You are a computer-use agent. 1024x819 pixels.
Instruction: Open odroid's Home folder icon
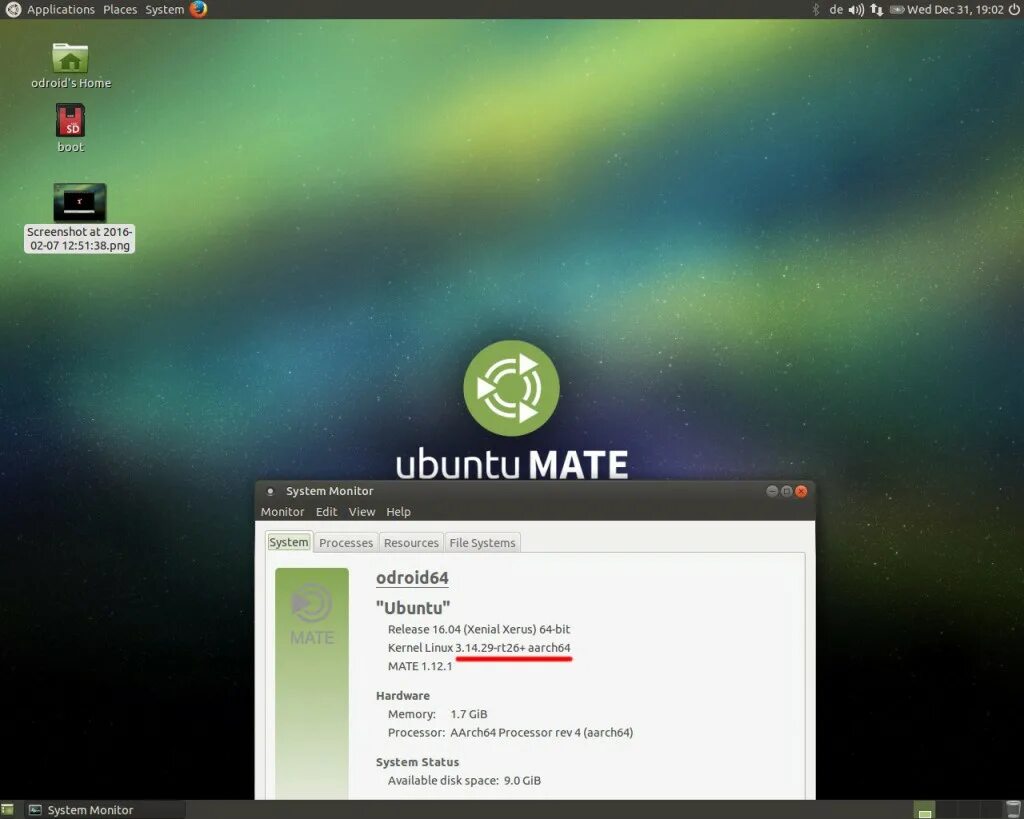tap(71, 65)
